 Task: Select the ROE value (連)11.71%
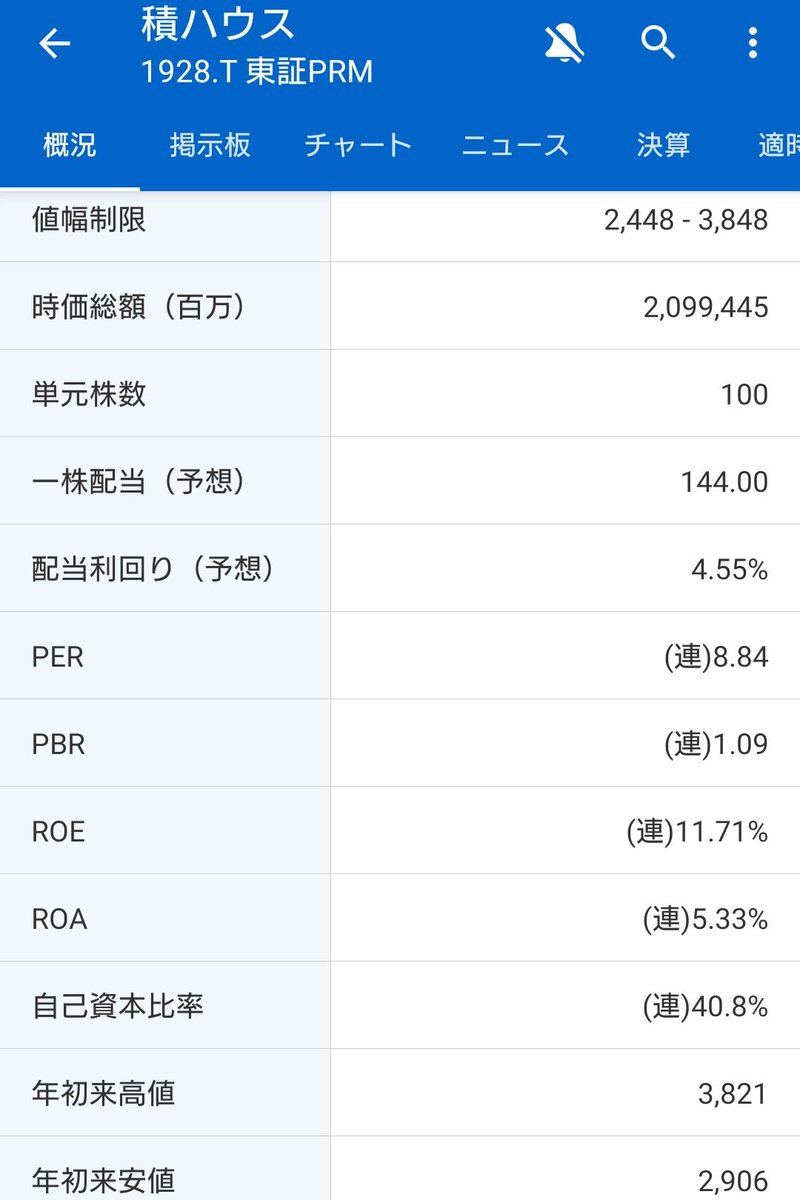(x=698, y=831)
